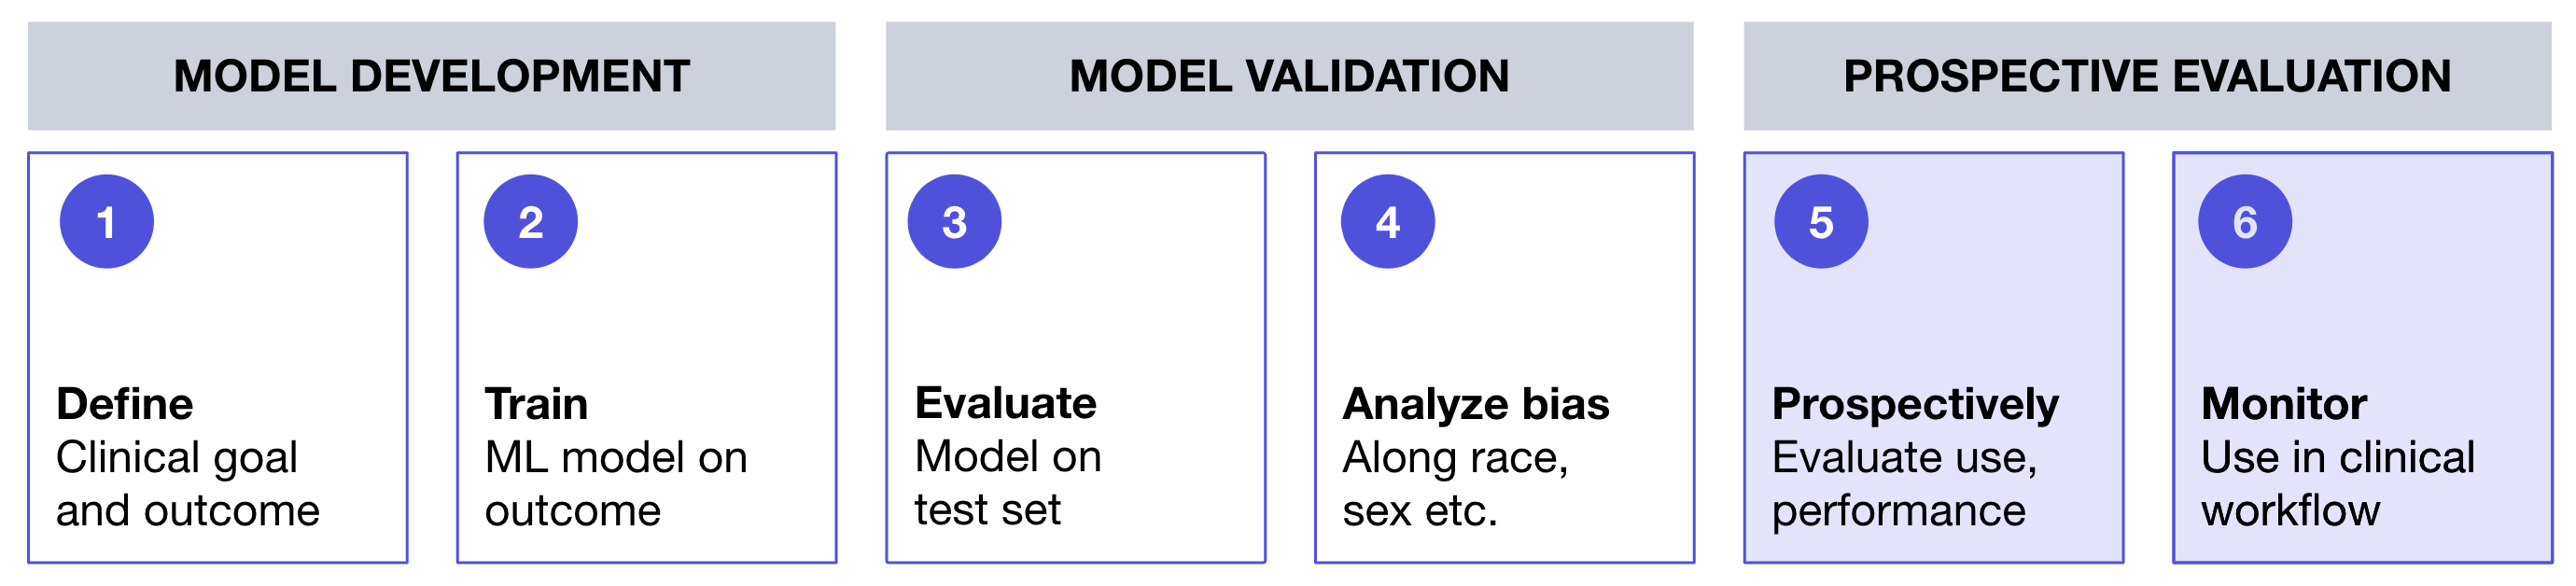The image size is (2576, 586).
Task: Select the number 3 circle badge
Action: pos(954,222)
